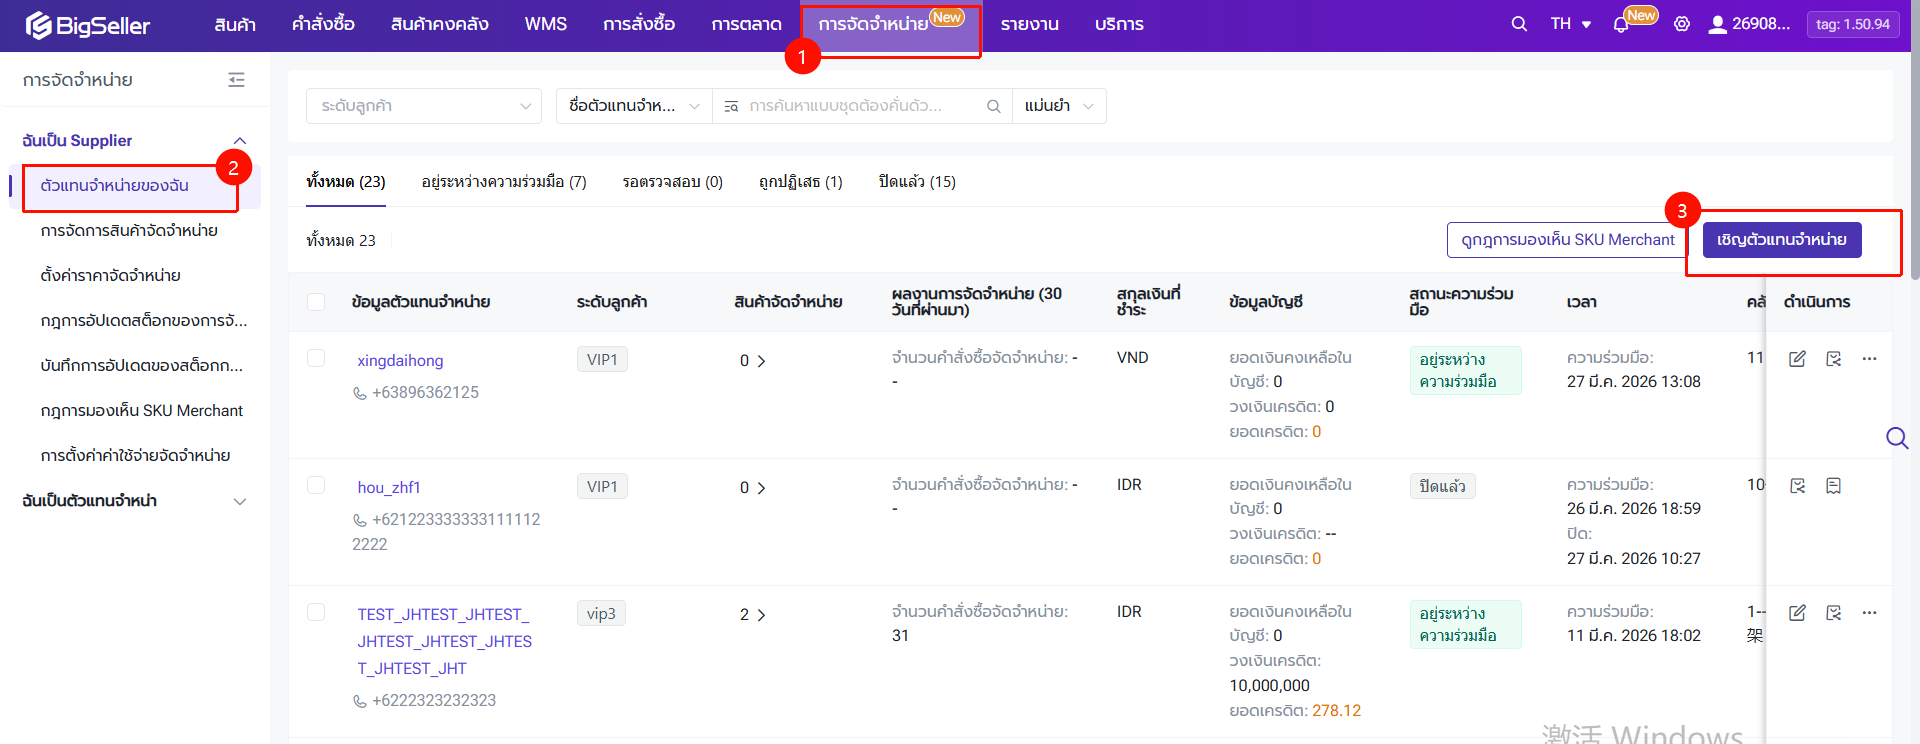Image resolution: width=1920 pixels, height=744 pixels.
Task: Open the บริการ top menu
Action: point(1119,24)
